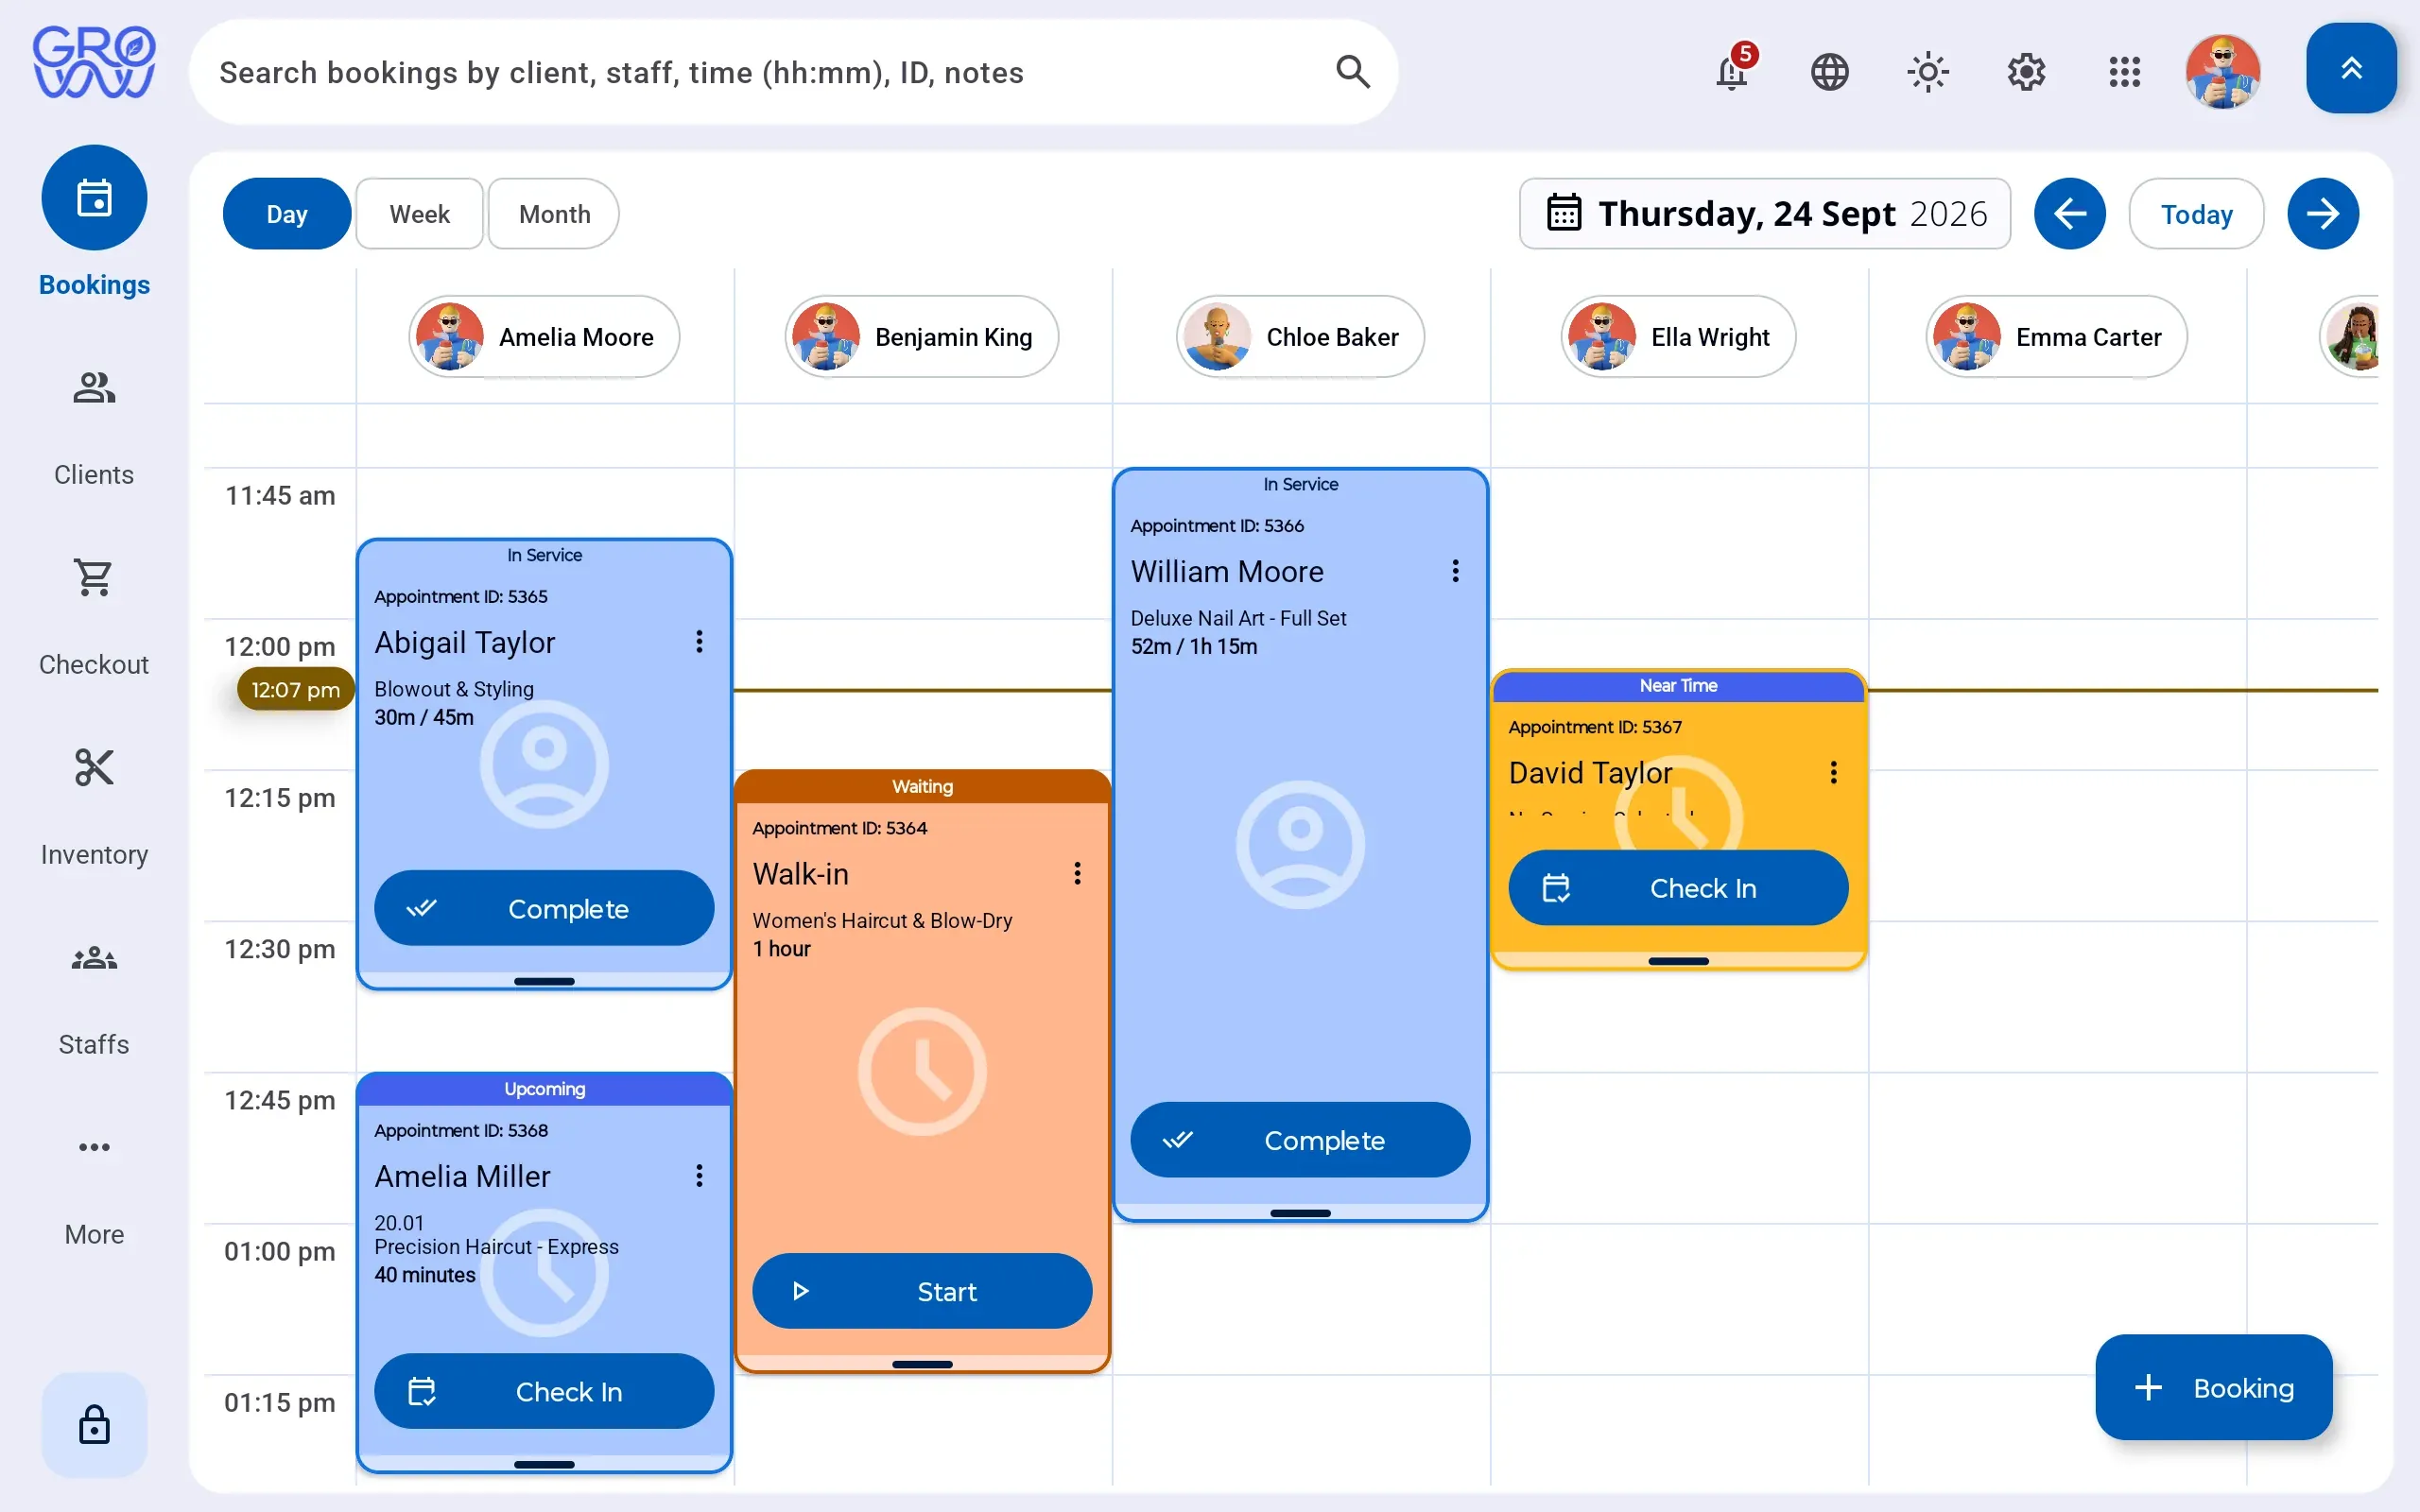
Task: Select staff chip Benjamin King
Action: (921, 337)
